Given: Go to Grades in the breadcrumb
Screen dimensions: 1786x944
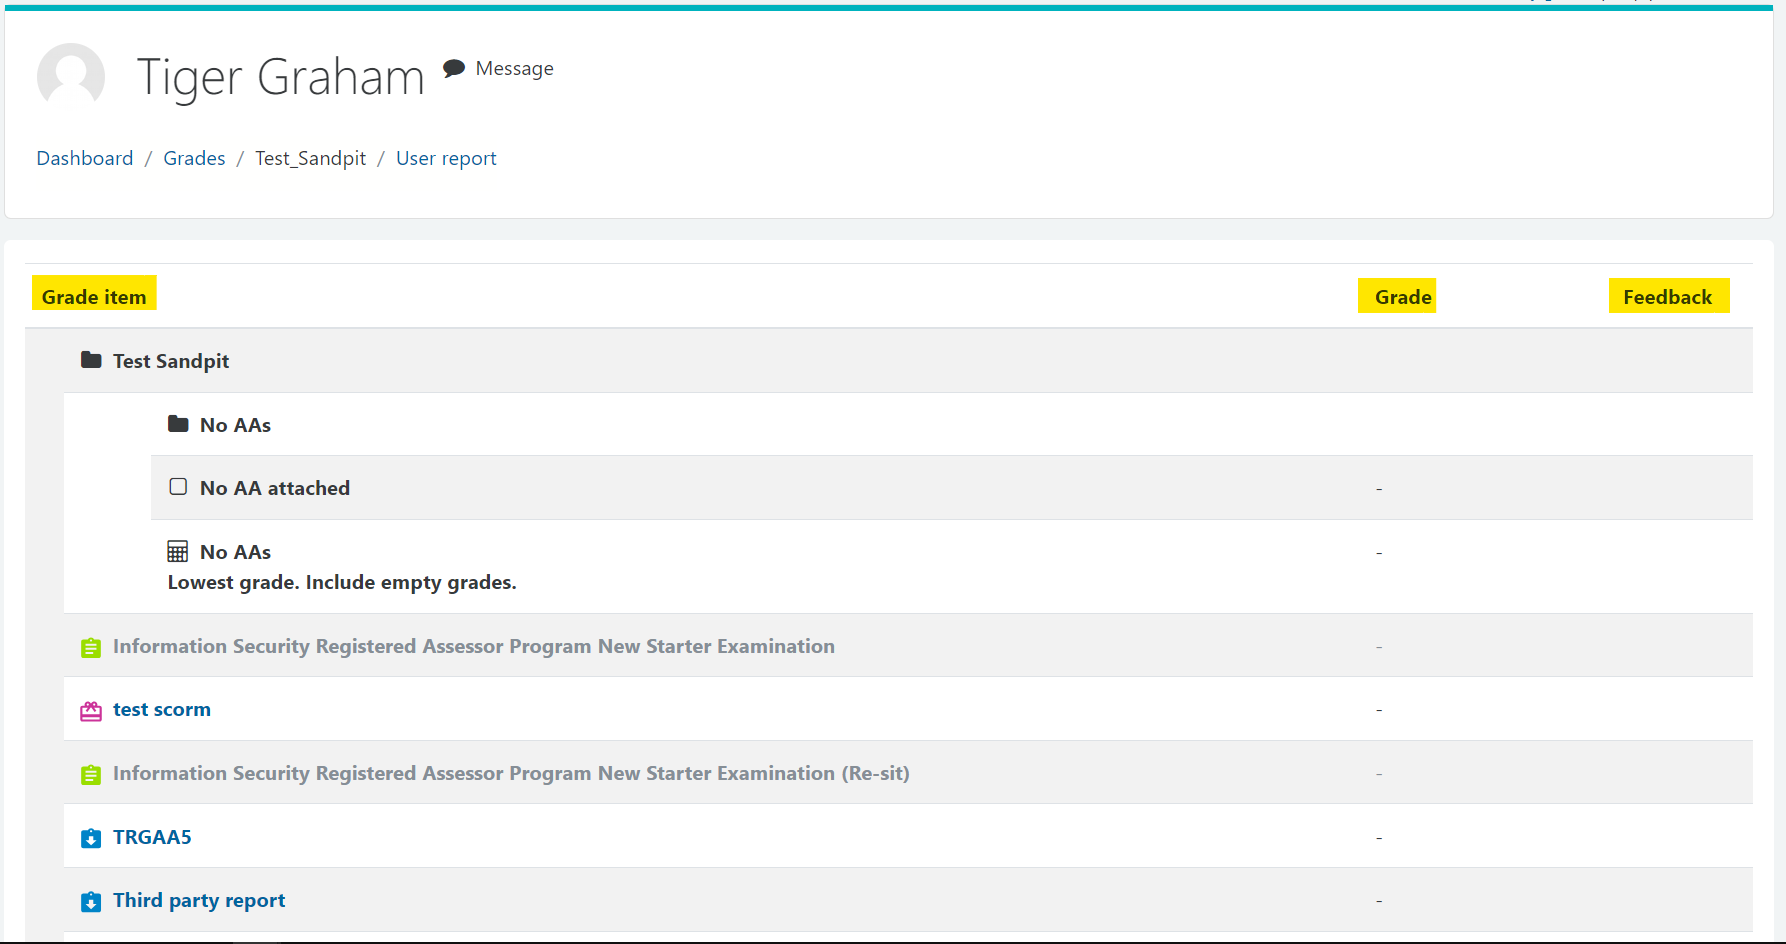Looking at the screenshot, I should (x=194, y=158).
